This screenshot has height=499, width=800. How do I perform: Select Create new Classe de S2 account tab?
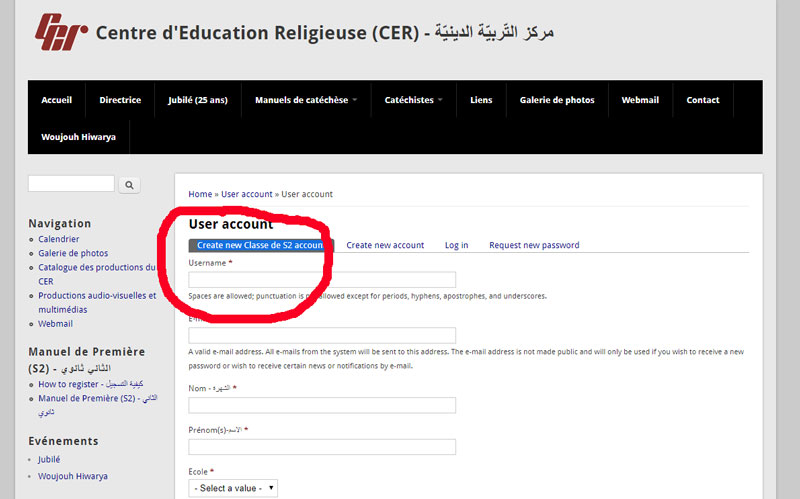261,245
